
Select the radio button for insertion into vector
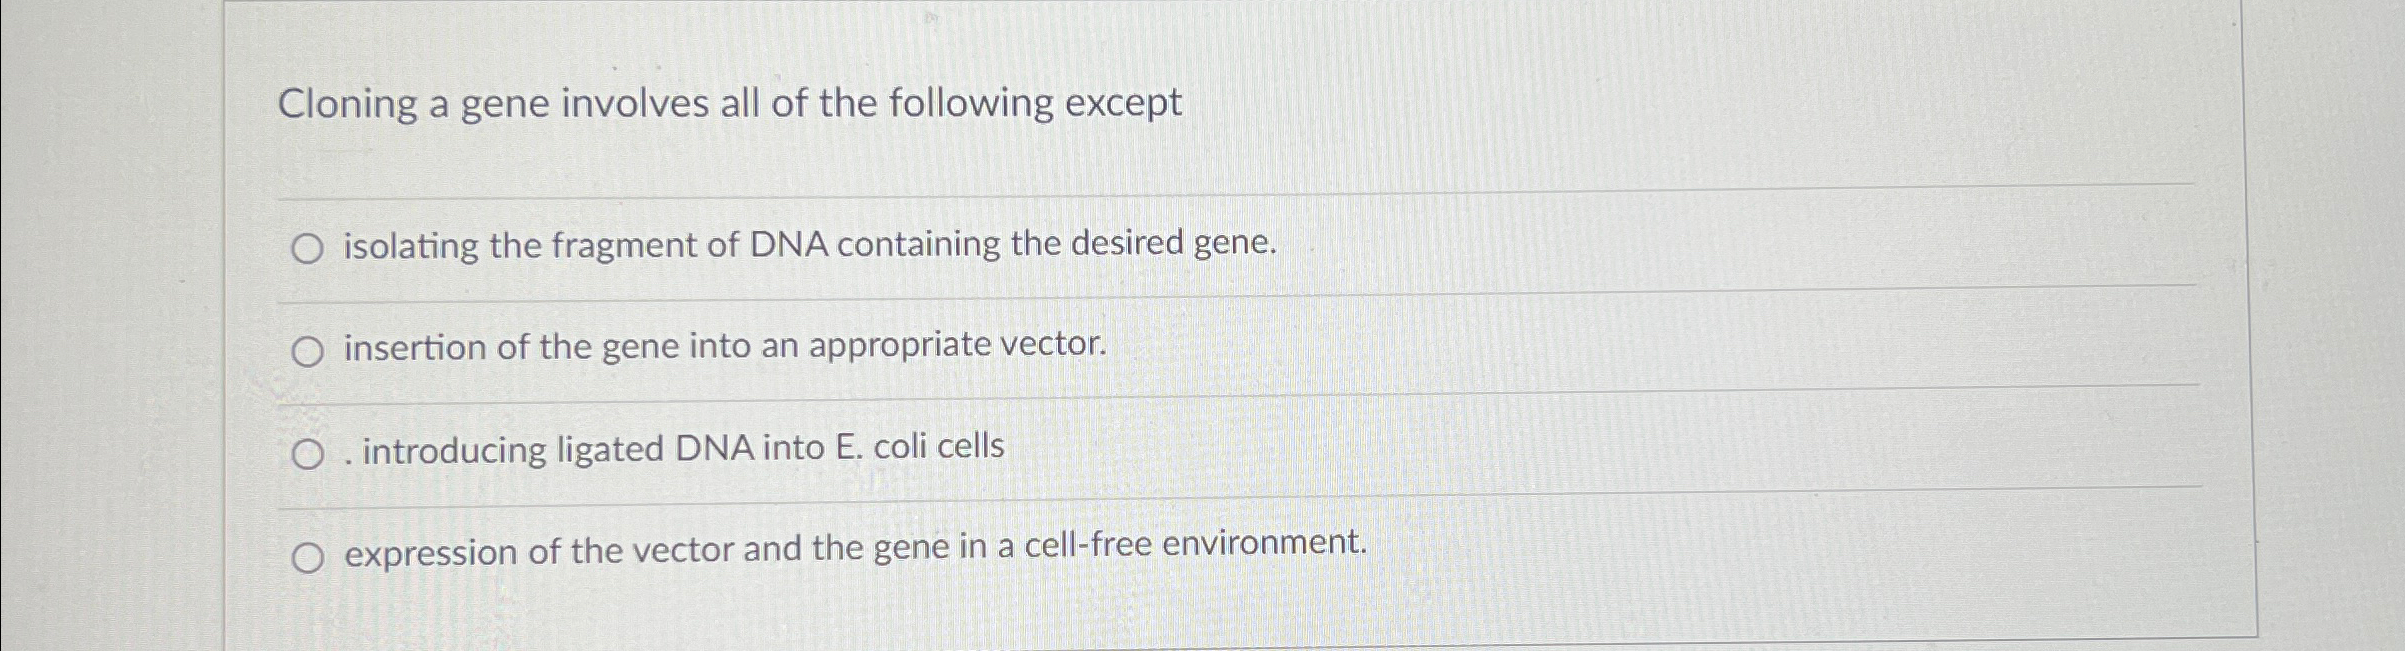310,350
